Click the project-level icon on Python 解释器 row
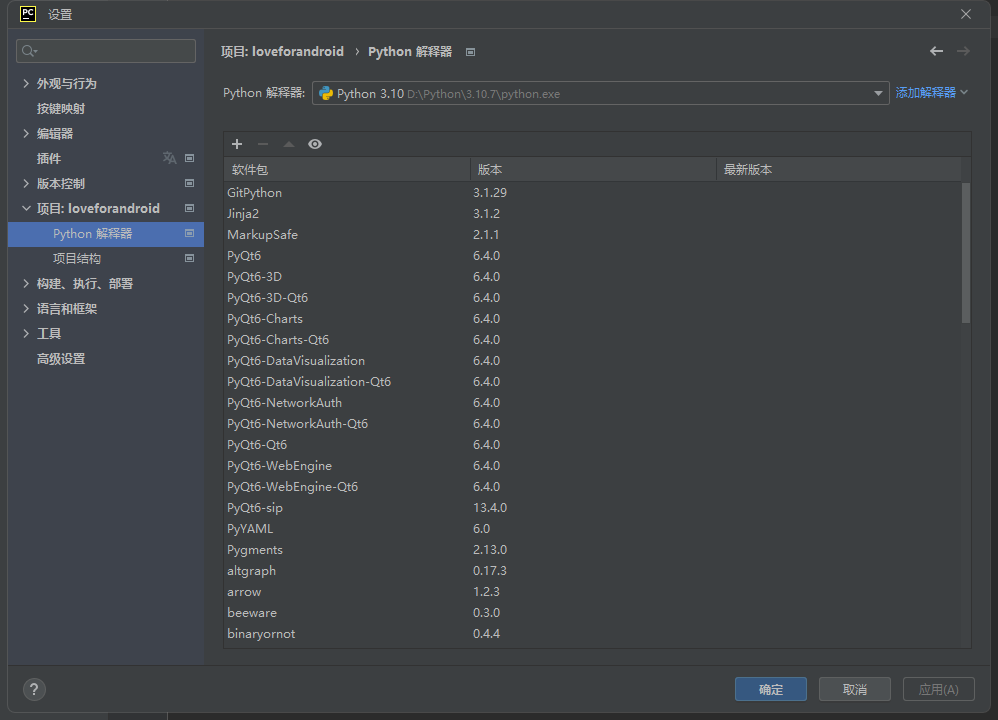Viewport: 998px width, 720px height. [x=190, y=234]
